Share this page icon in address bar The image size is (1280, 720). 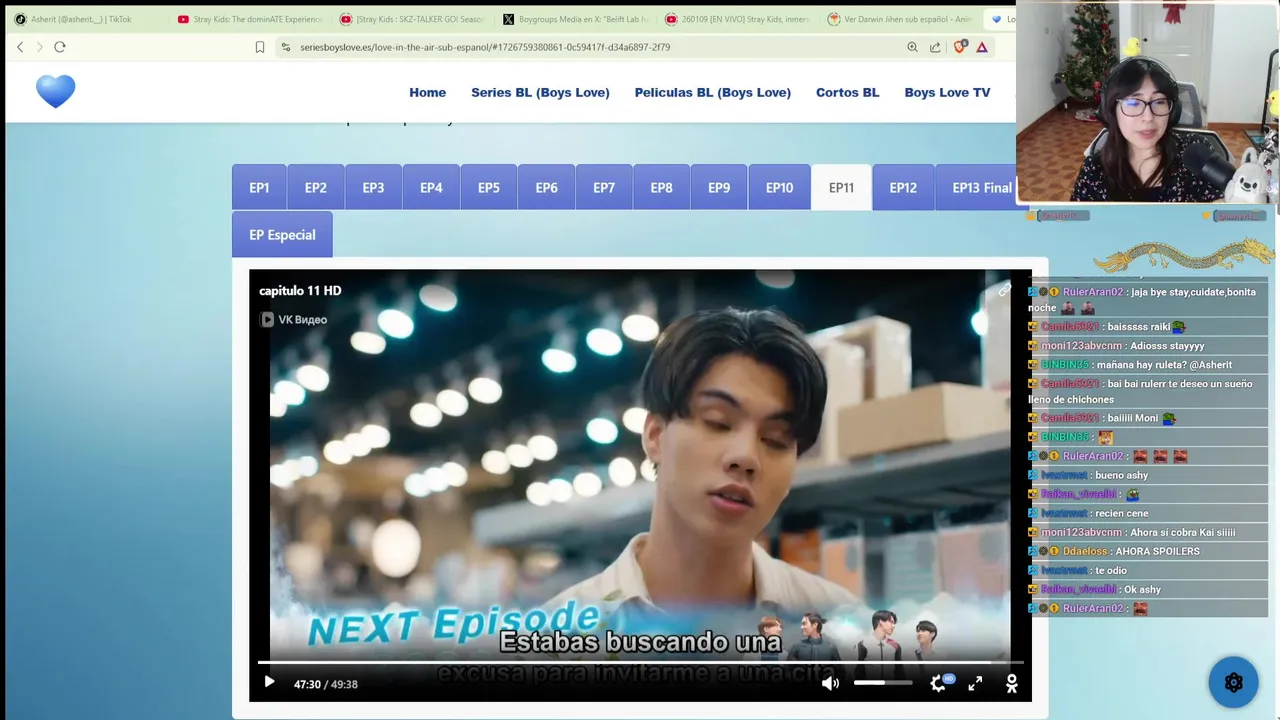pos(935,47)
